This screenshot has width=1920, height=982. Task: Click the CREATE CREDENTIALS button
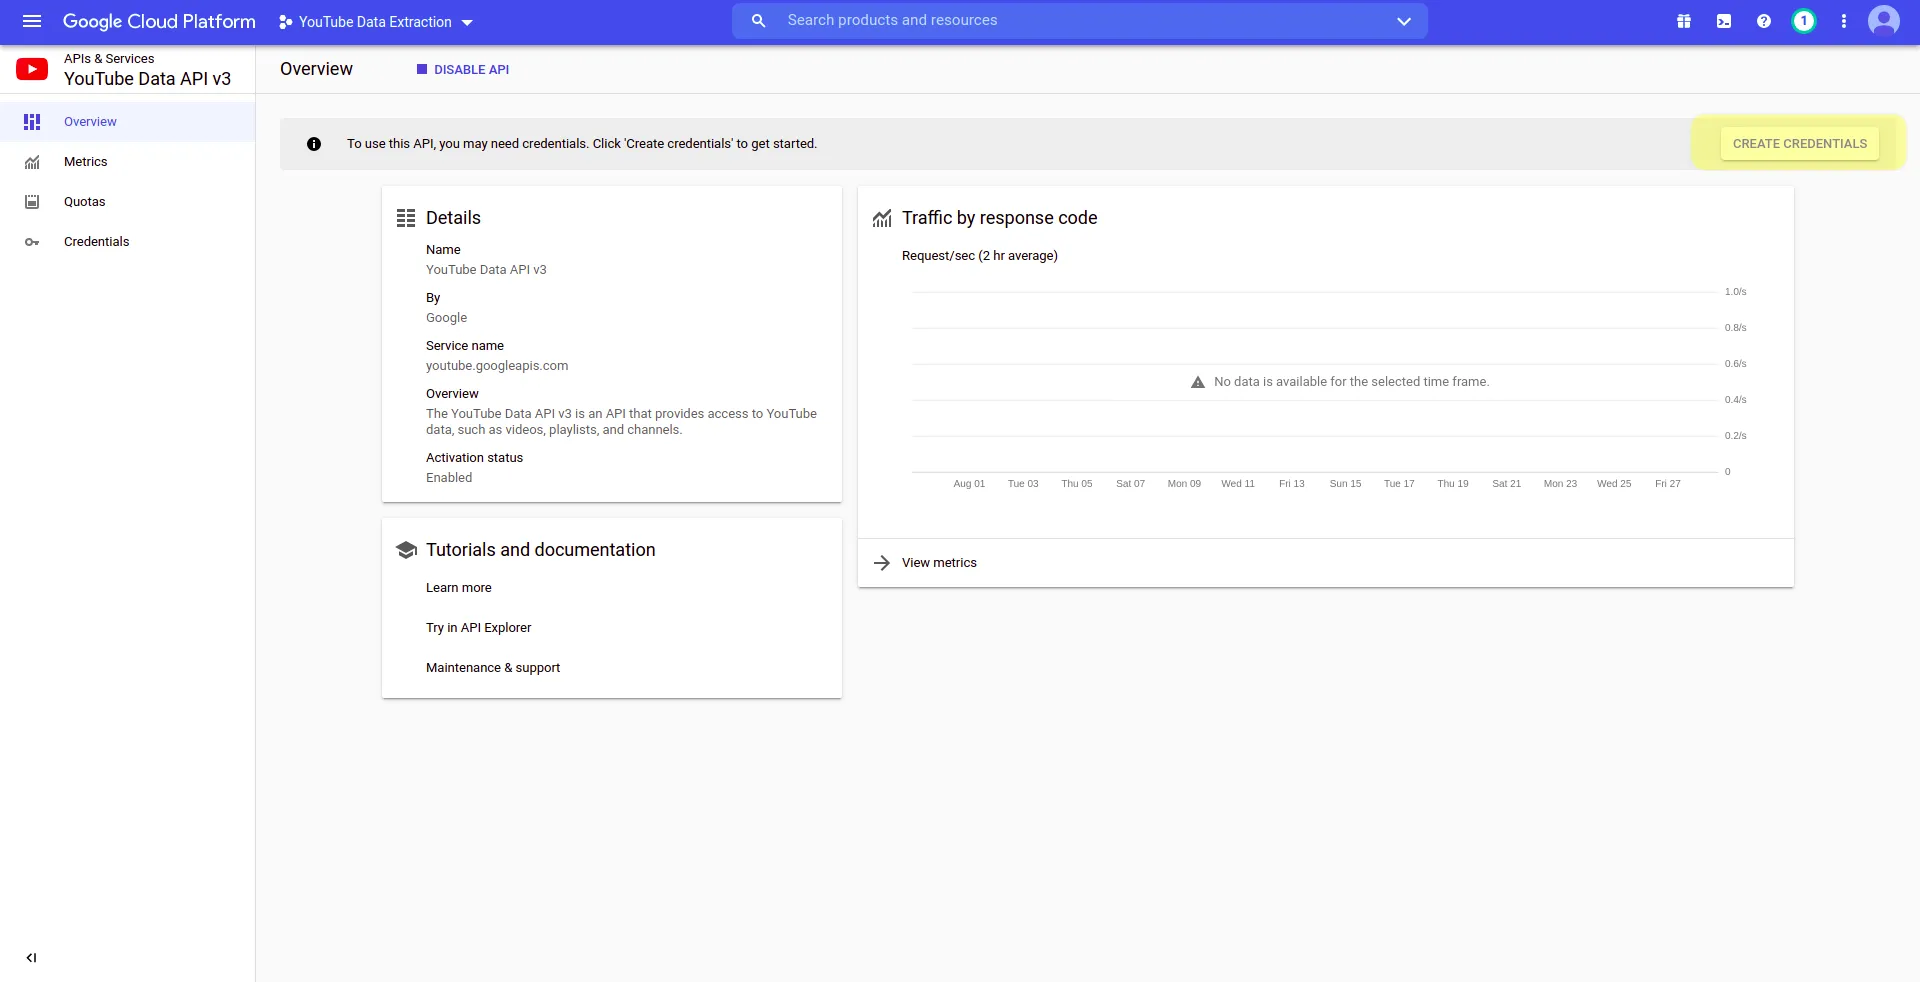[x=1800, y=144]
